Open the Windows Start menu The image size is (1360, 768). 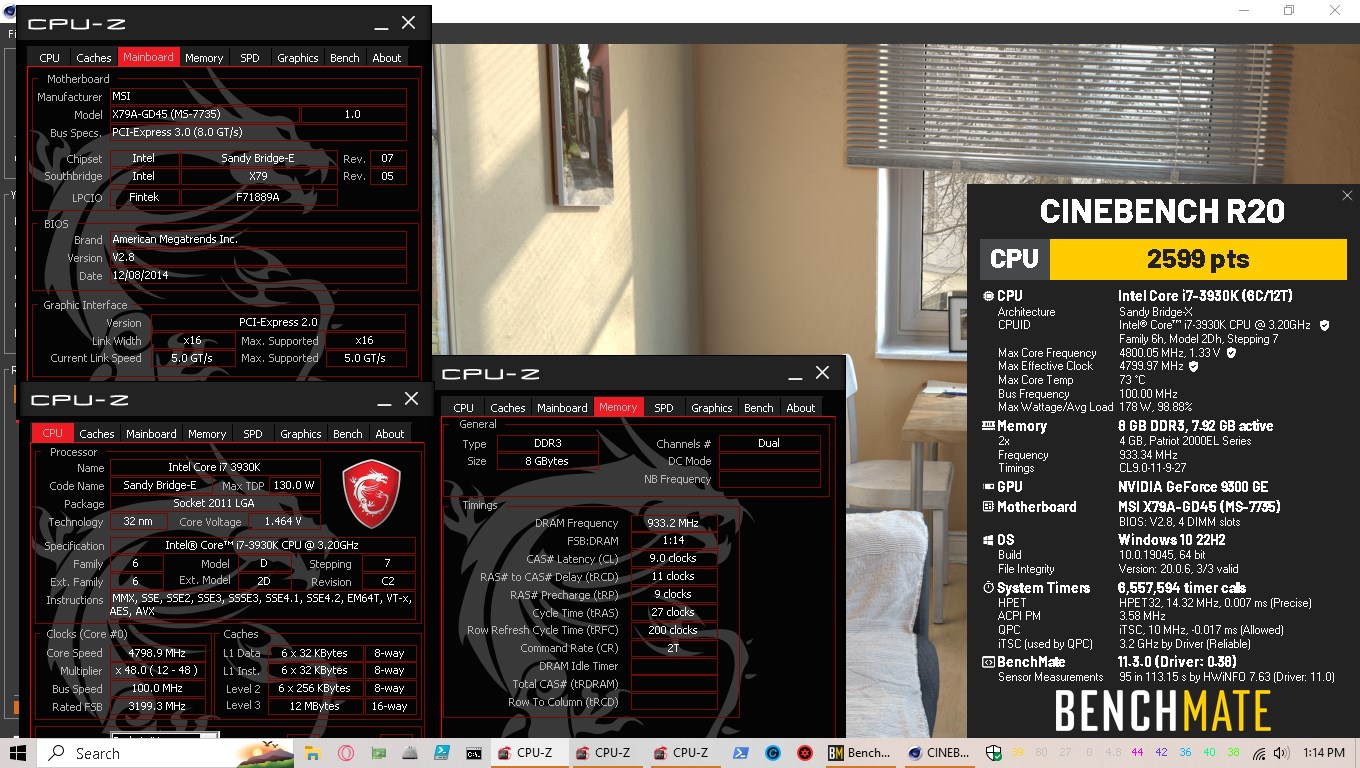18,753
